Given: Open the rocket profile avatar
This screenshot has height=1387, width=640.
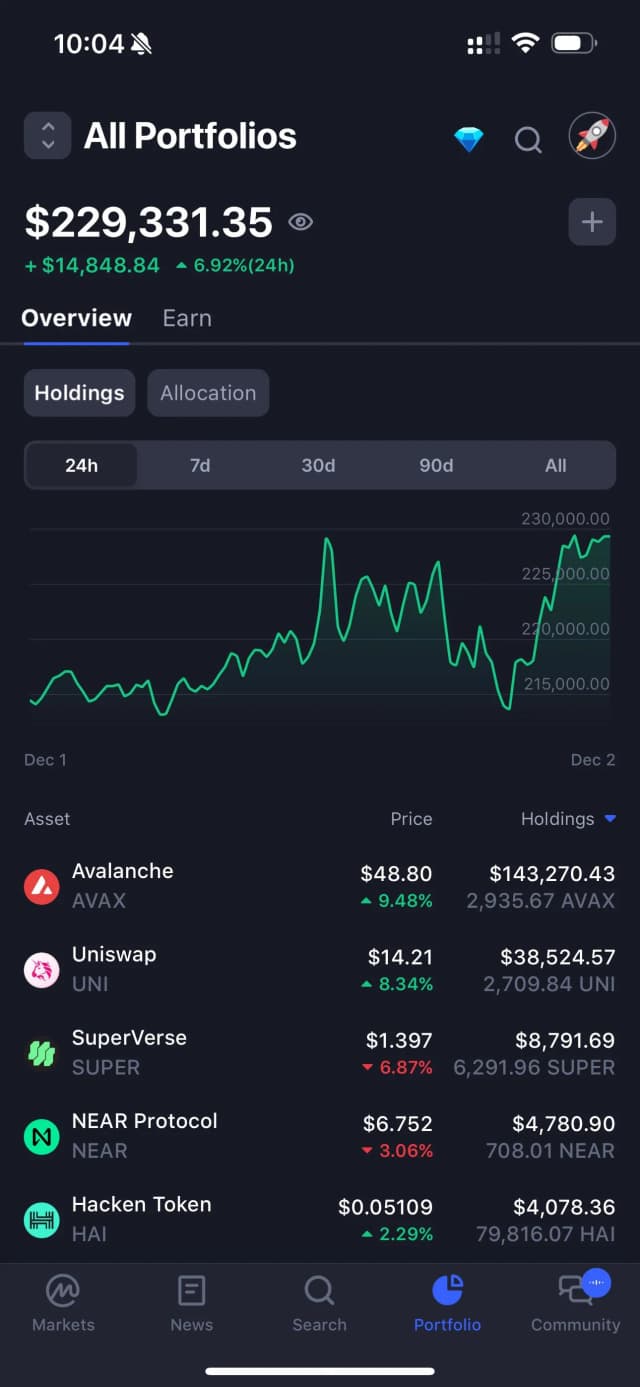Looking at the screenshot, I should click(592, 137).
